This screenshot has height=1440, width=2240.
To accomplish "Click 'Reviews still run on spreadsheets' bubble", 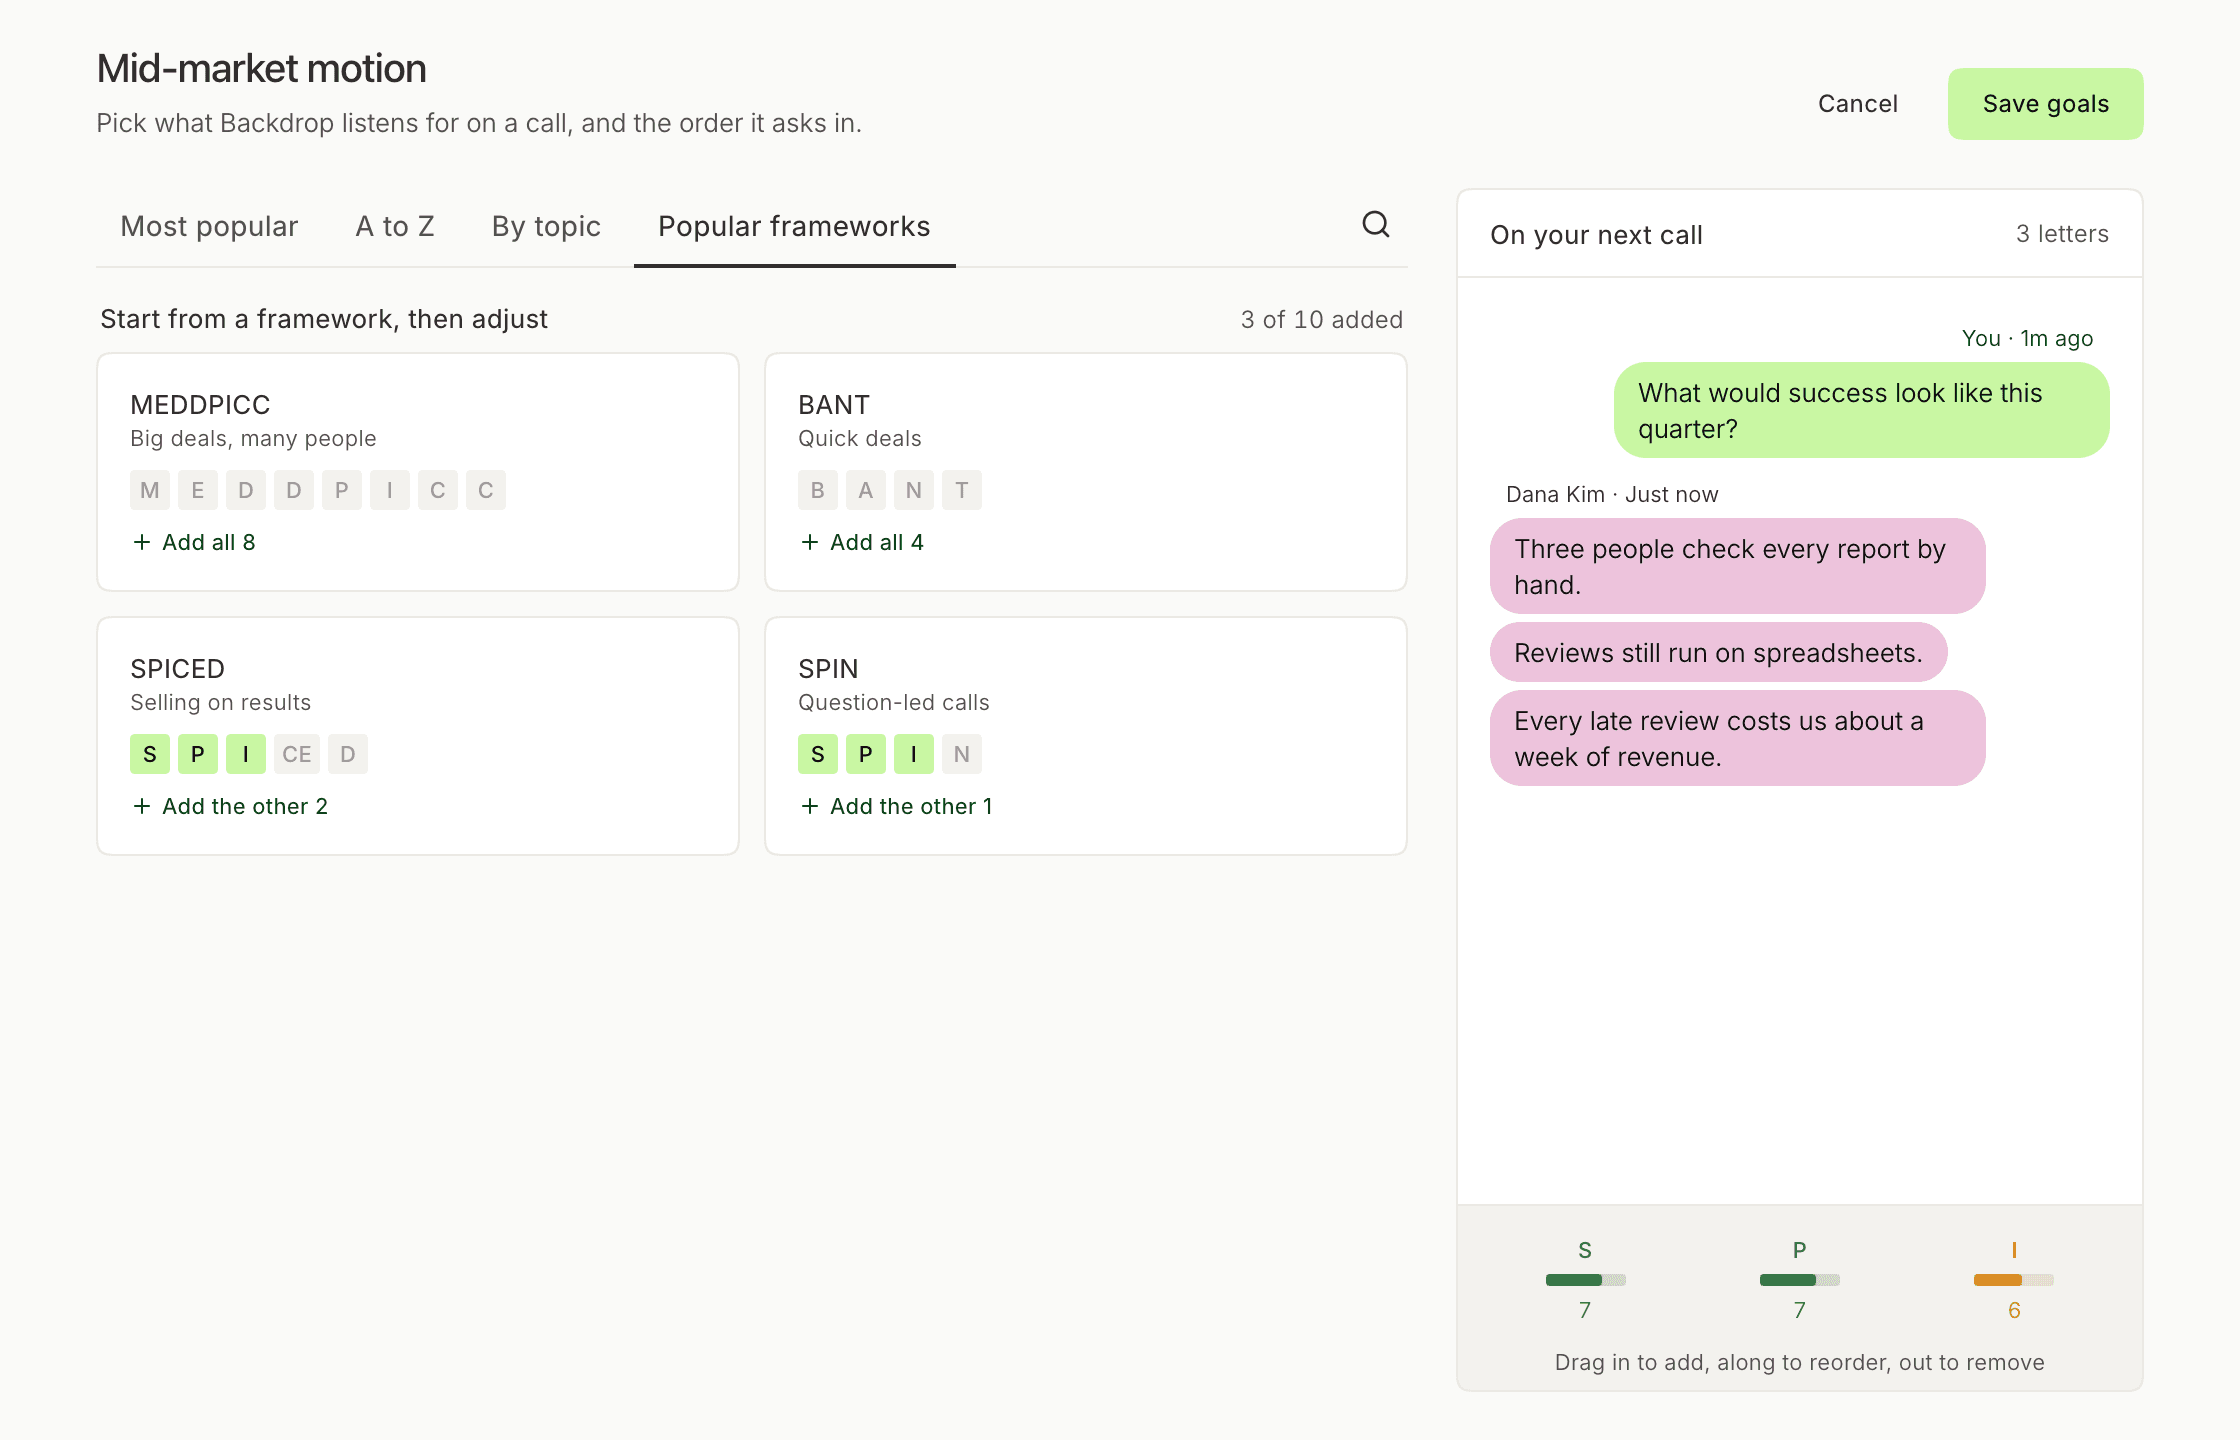I will (x=1718, y=652).
